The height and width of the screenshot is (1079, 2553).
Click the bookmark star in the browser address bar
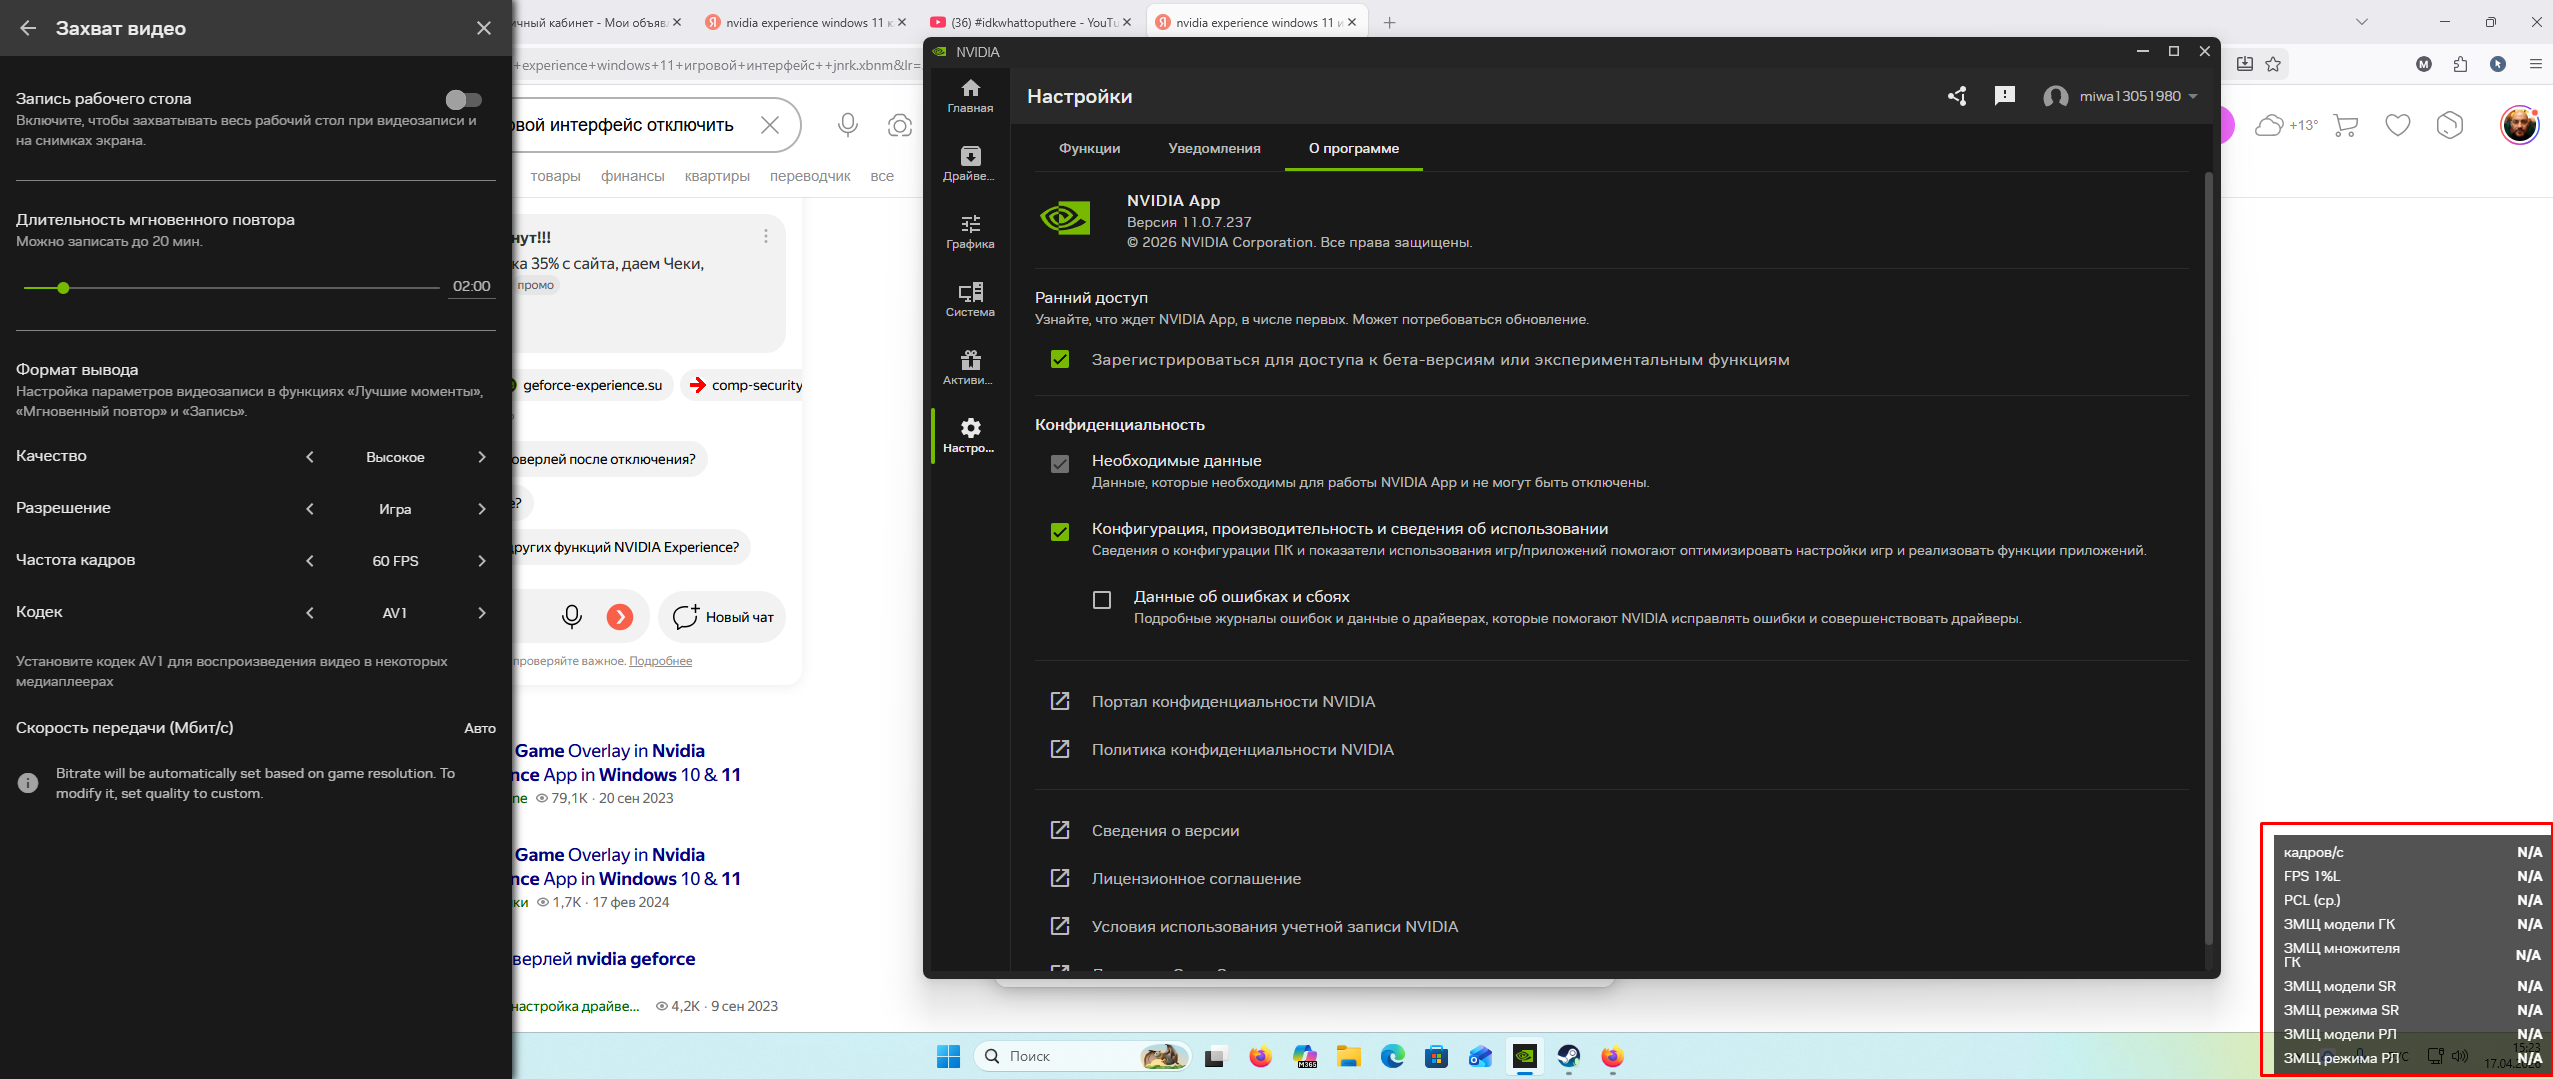[x=2273, y=65]
